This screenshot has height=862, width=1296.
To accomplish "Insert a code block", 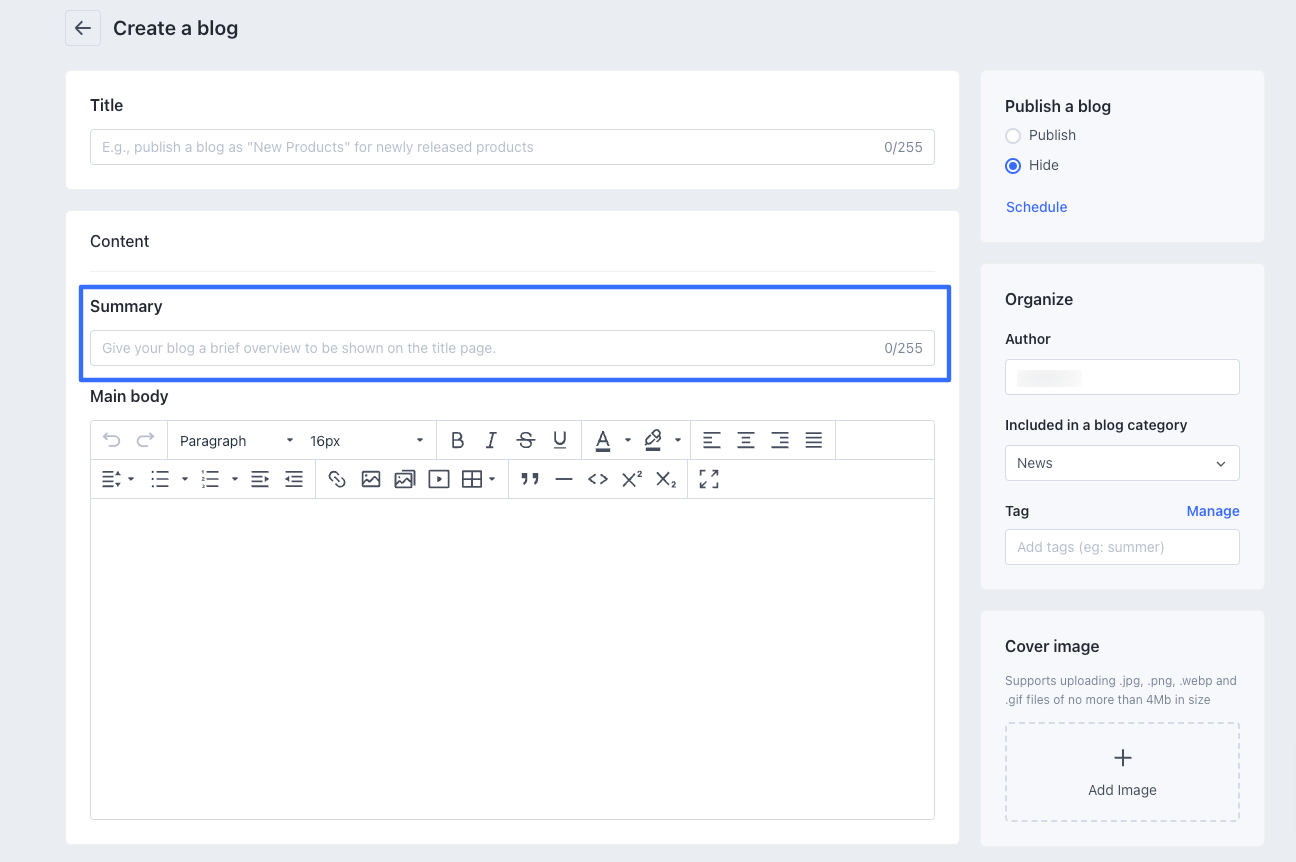I will pos(598,480).
